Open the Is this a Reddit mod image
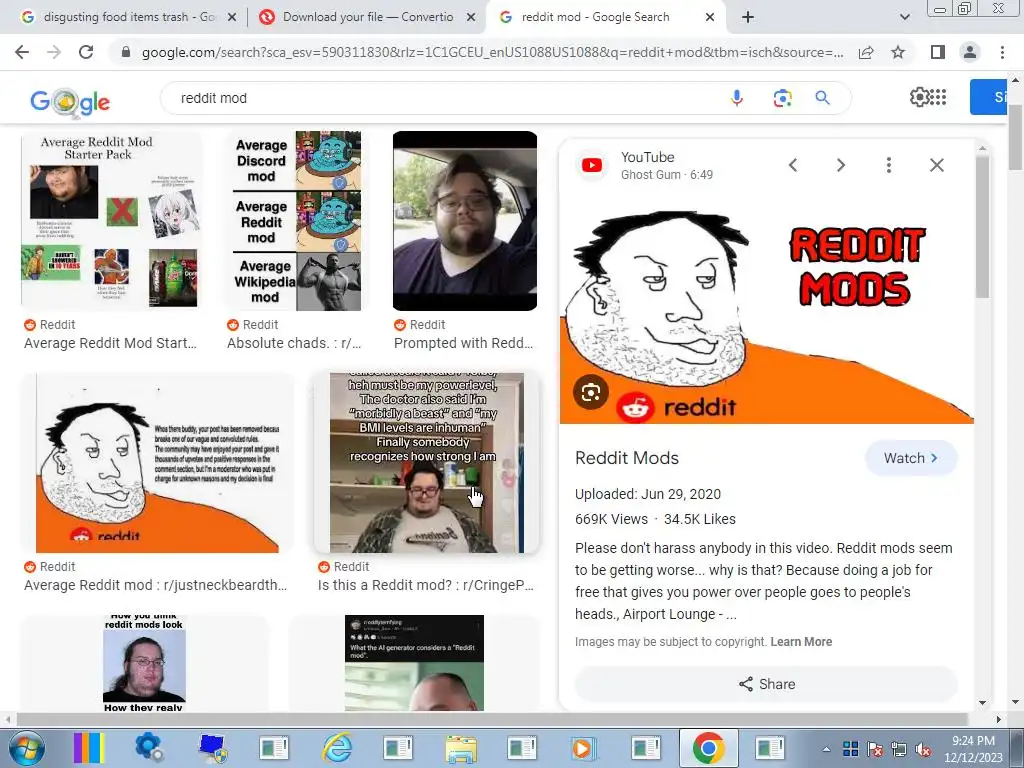 pyautogui.click(x=426, y=462)
